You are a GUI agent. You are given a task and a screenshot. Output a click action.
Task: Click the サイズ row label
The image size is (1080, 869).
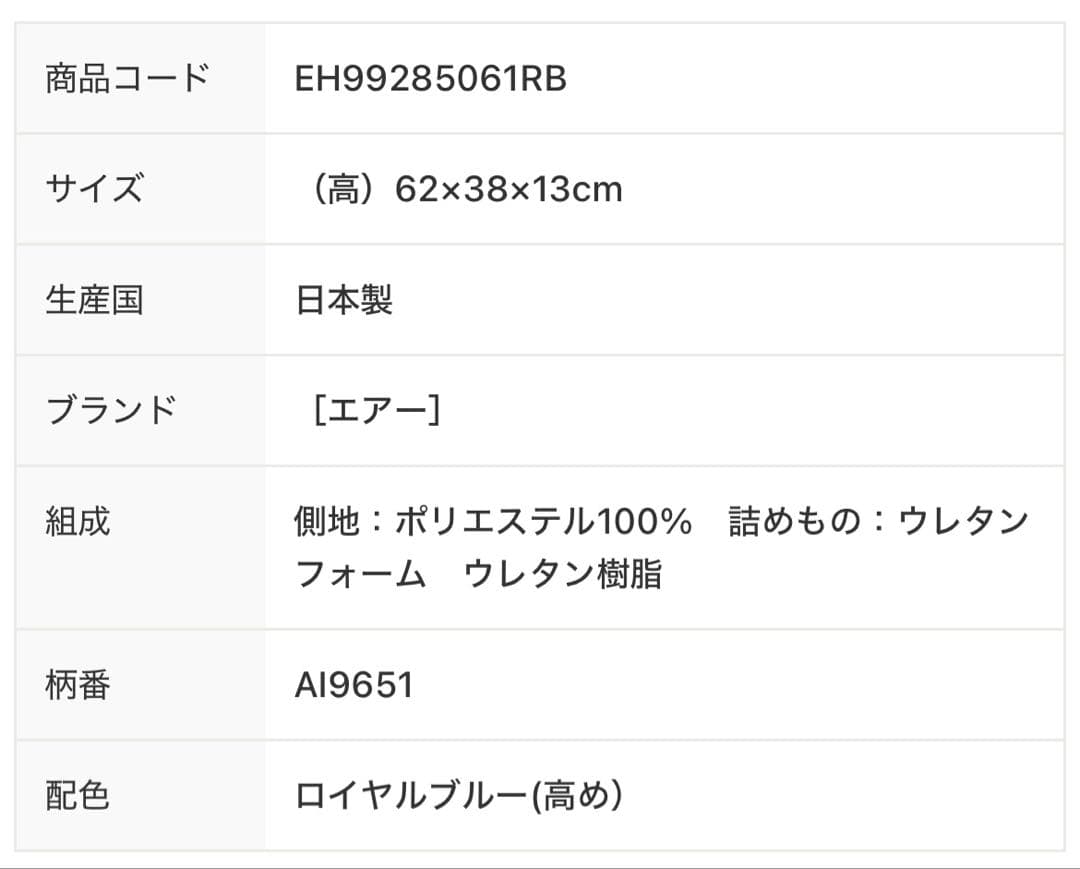(94, 188)
